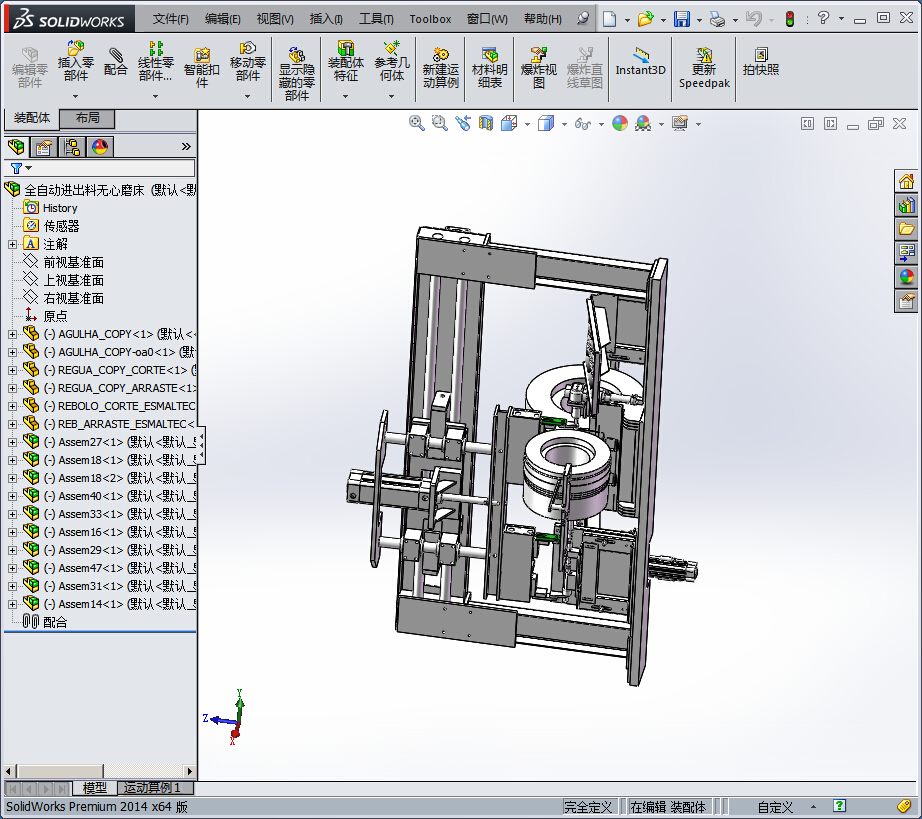
Task: Open Appearances task pane icon
Action: [906, 277]
